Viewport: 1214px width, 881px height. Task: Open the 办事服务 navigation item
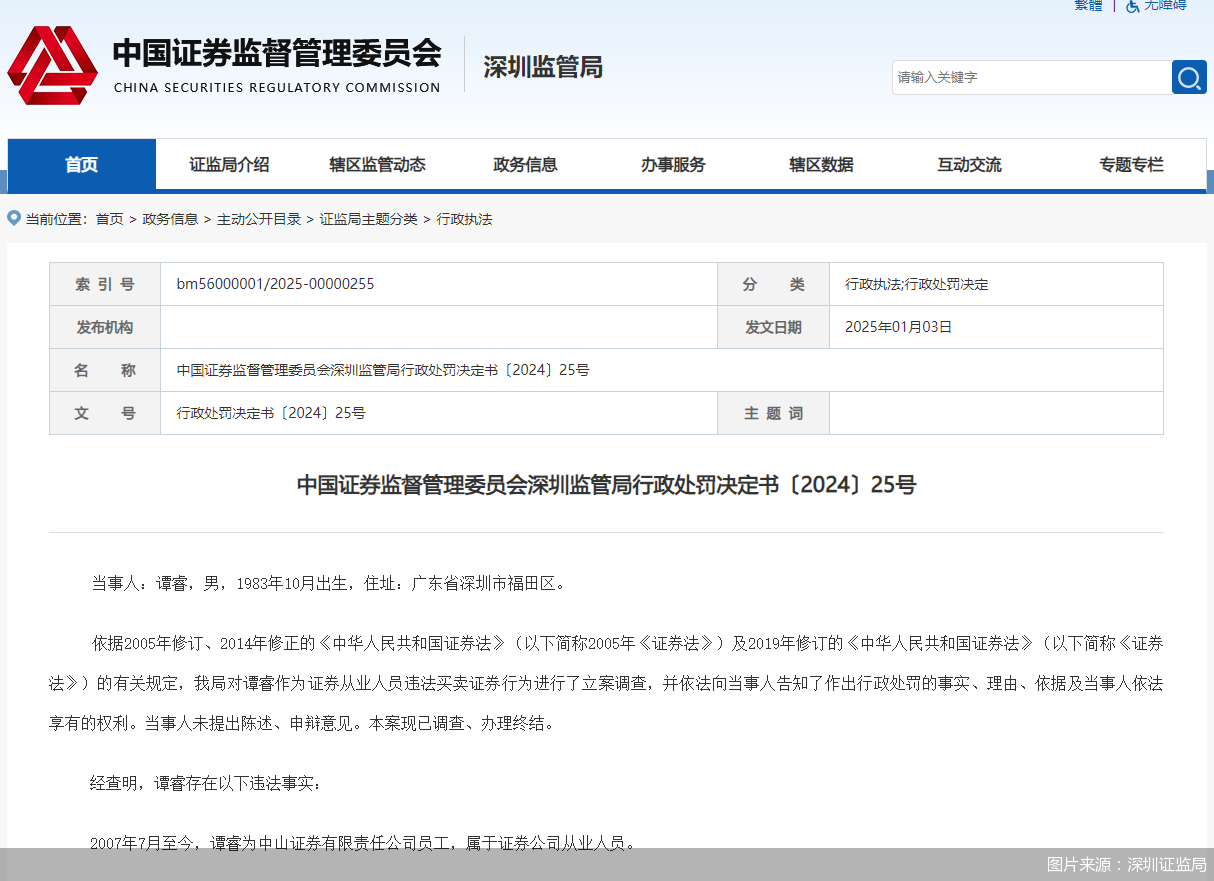click(673, 165)
